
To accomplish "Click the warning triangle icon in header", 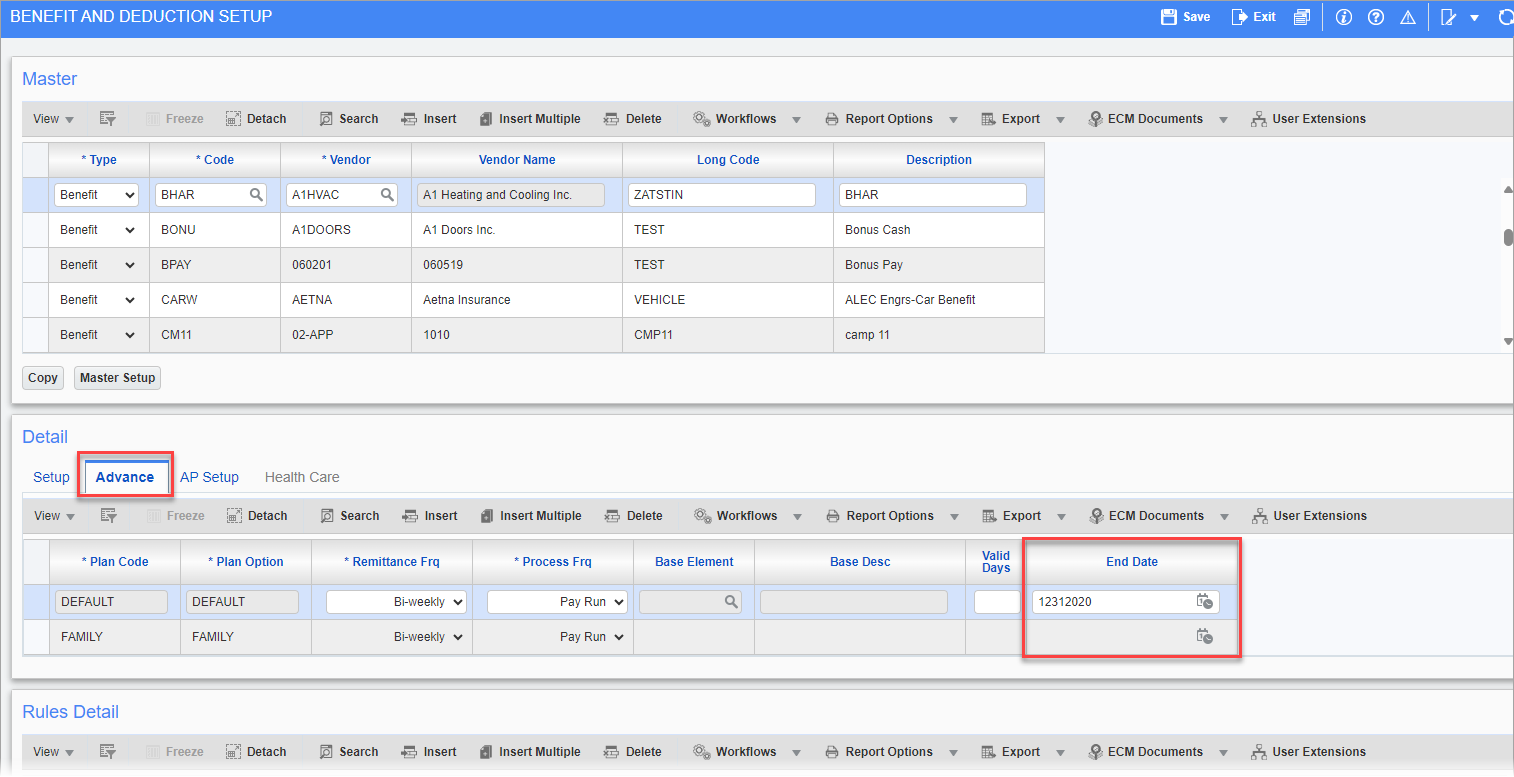I will (x=1408, y=17).
